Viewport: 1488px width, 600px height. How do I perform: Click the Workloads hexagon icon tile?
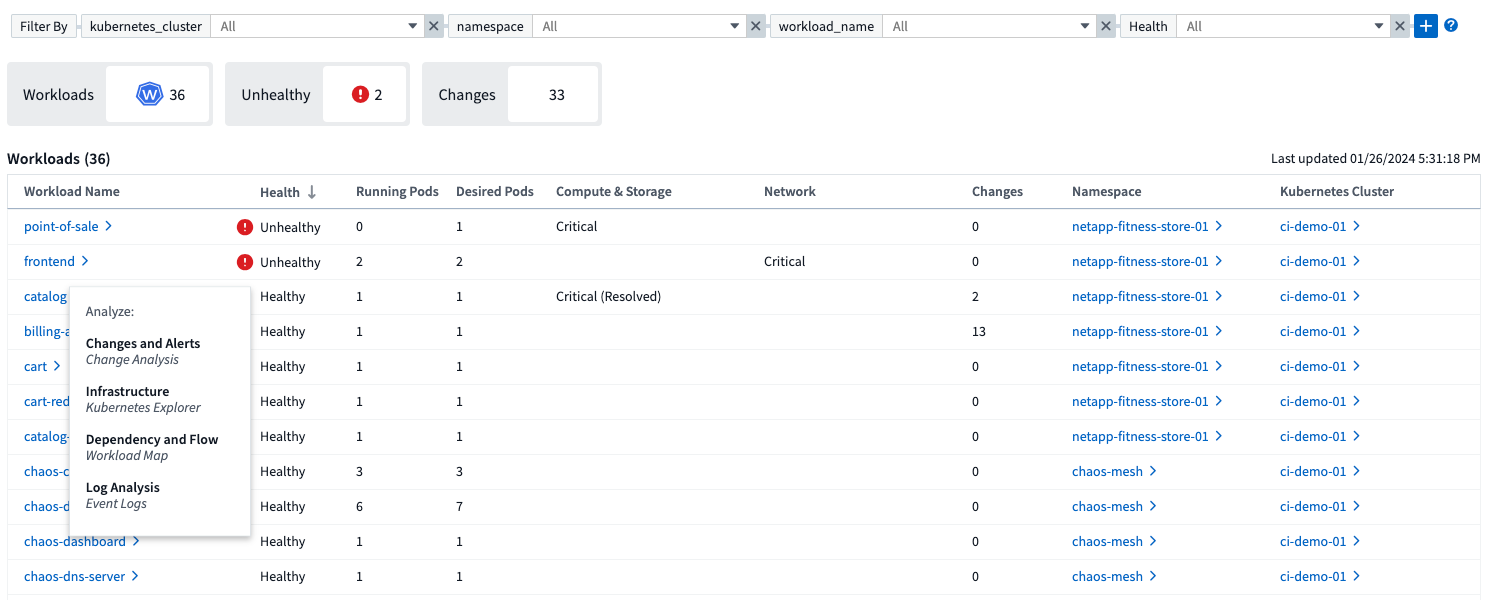(149, 95)
